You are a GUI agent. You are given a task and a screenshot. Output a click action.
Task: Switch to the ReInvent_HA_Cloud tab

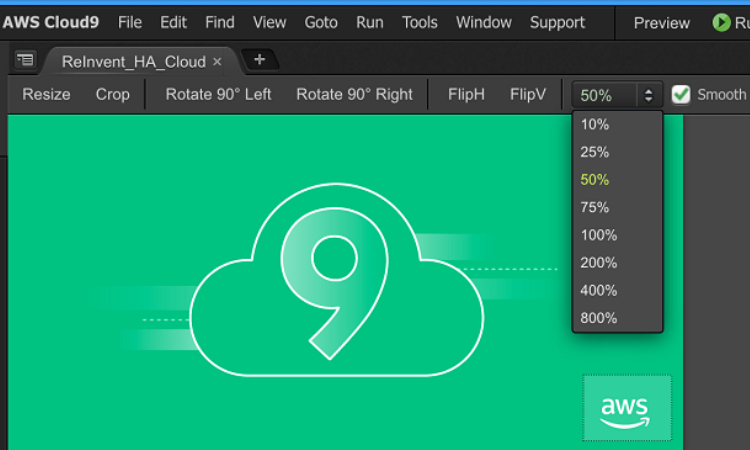coord(133,62)
